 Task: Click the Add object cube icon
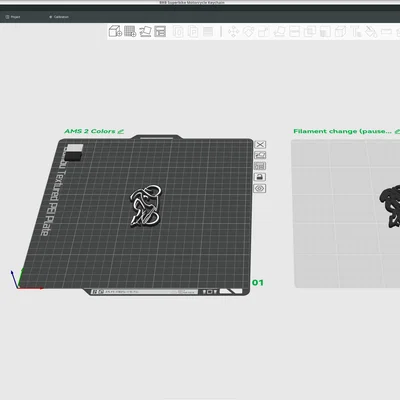[115, 31]
